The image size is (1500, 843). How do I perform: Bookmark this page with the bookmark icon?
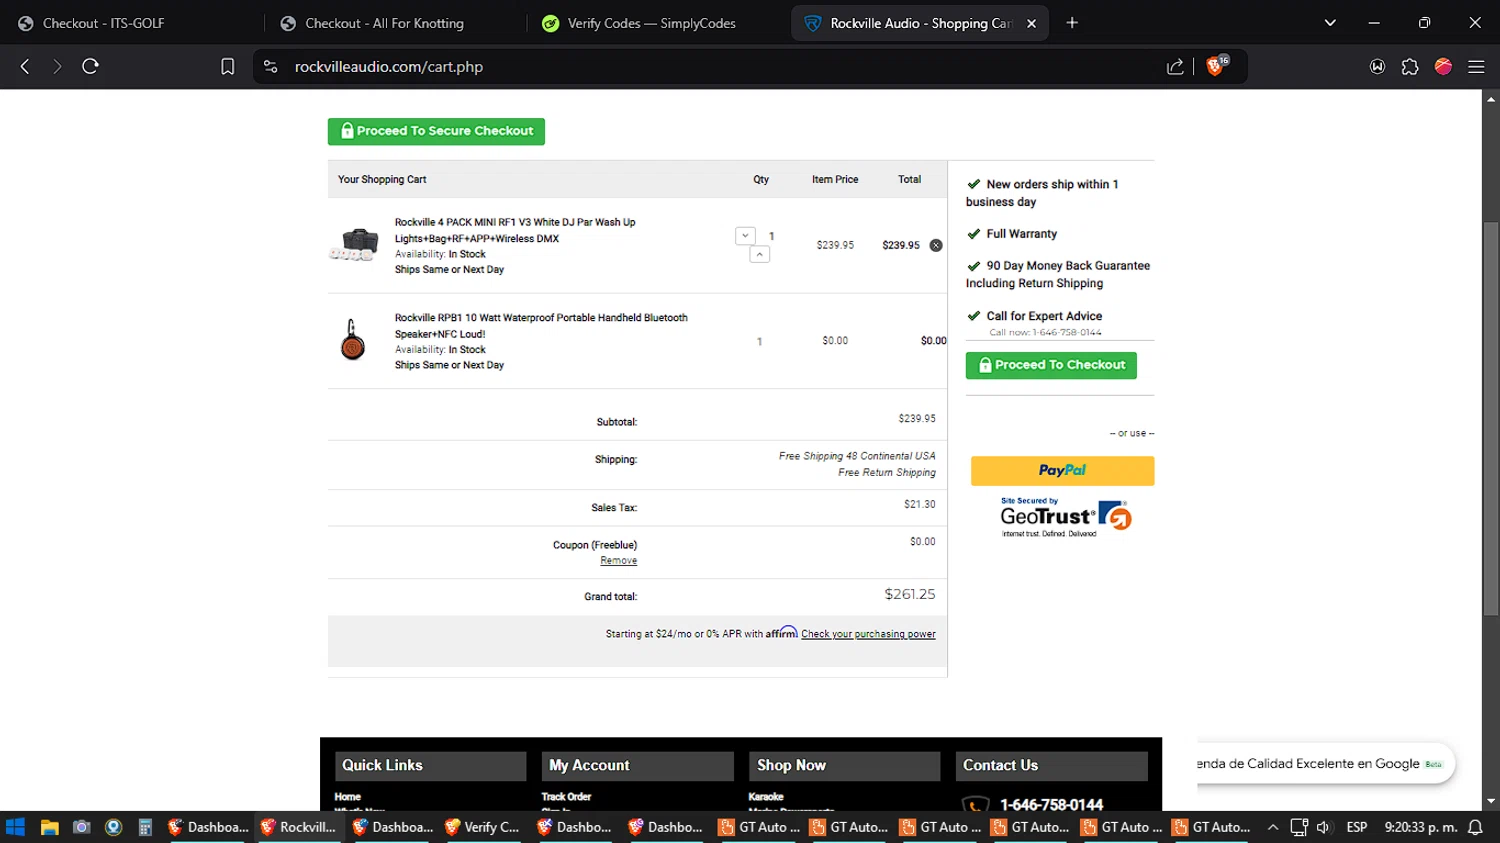pos(228,67)
